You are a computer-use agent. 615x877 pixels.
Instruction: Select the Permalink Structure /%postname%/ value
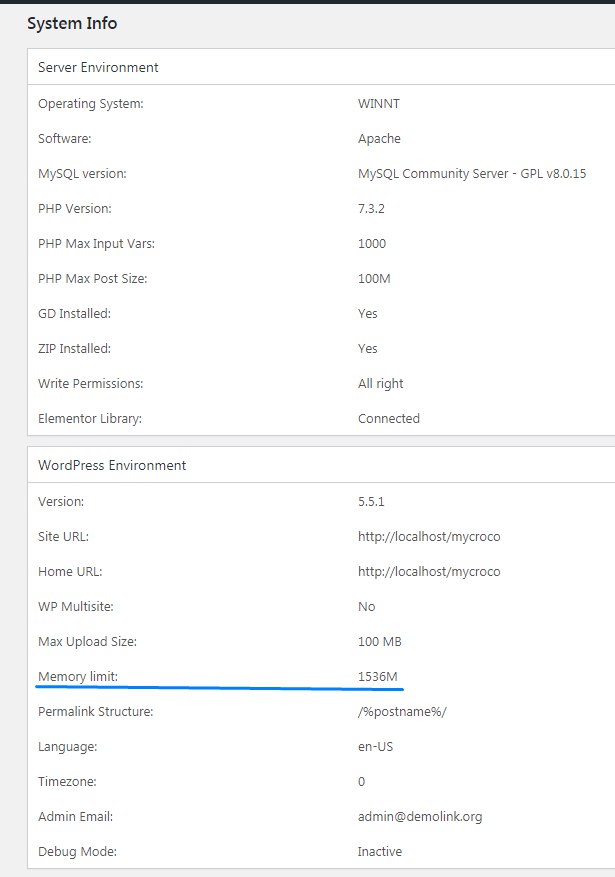(402, 712)
